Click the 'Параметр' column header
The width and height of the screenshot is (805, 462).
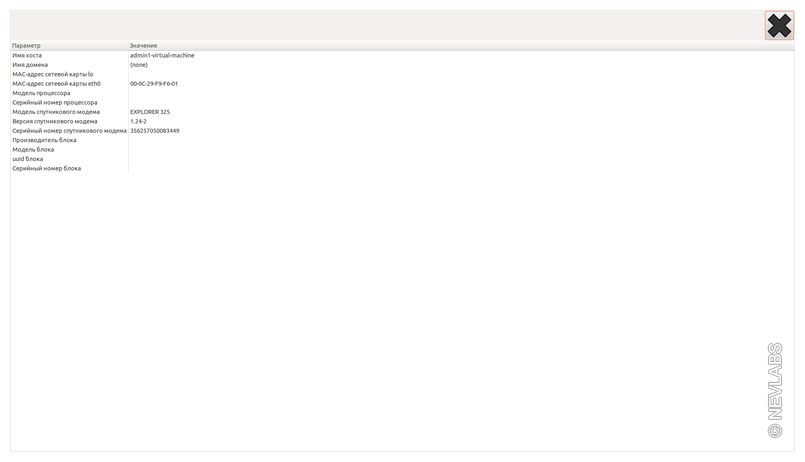coord(27,46)
